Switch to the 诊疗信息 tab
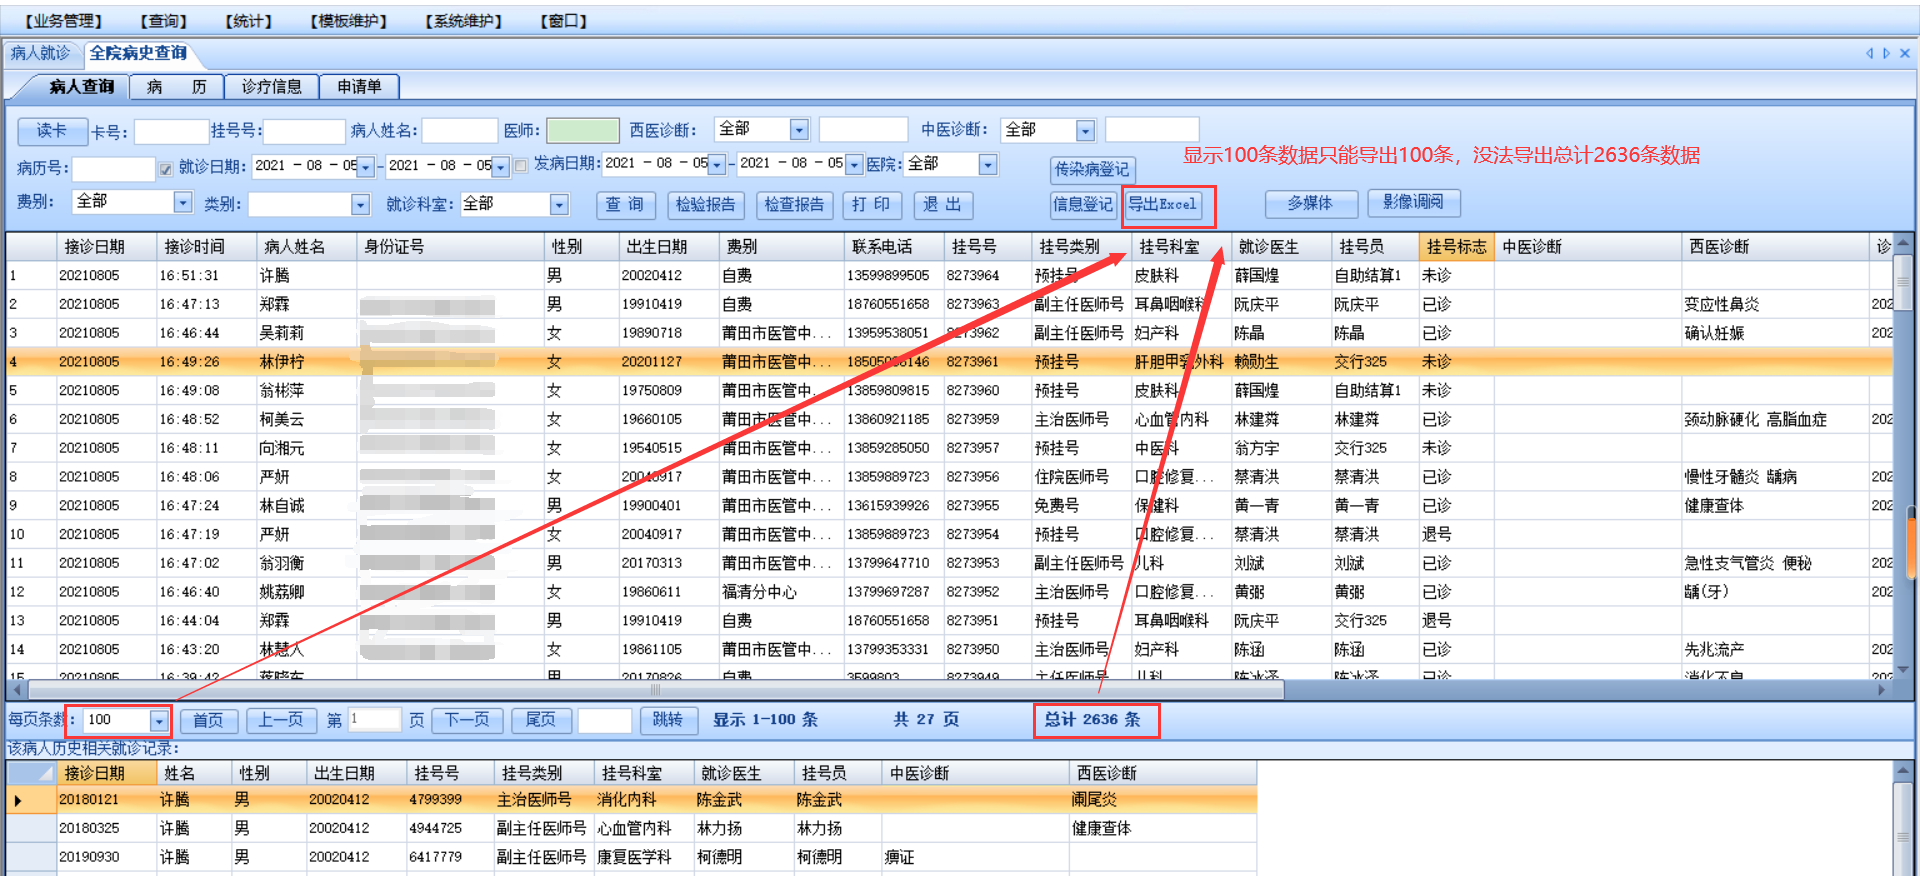 point(271,87)
